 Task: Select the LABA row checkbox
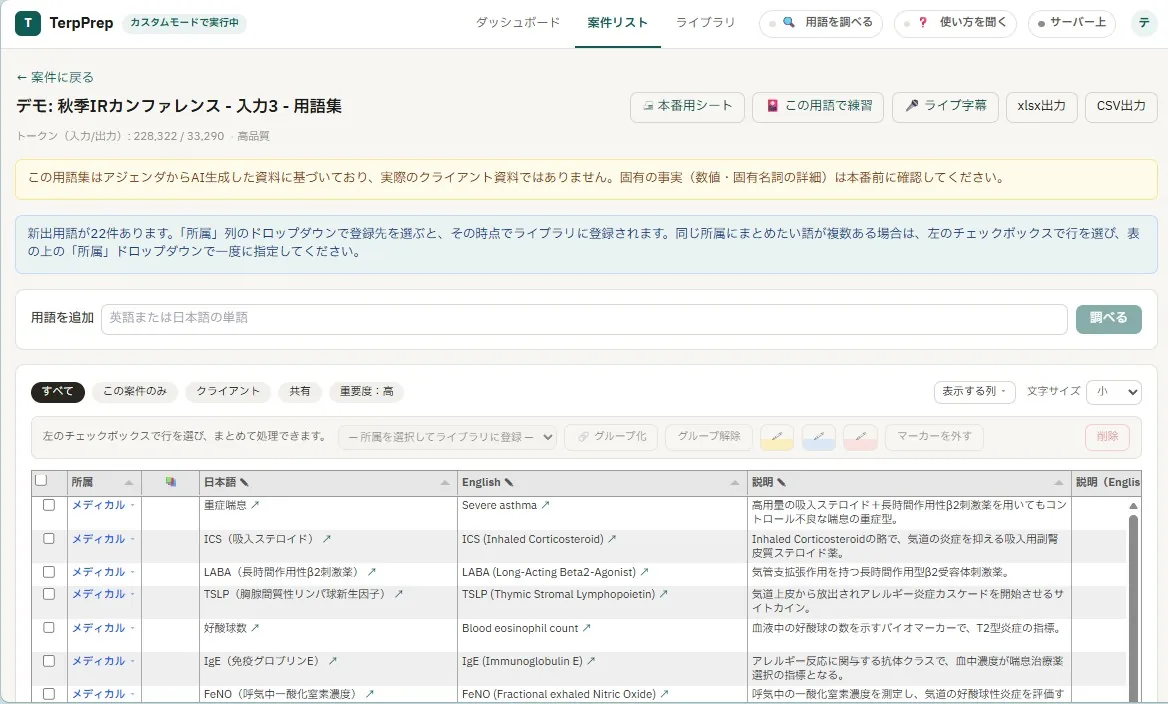49,572
